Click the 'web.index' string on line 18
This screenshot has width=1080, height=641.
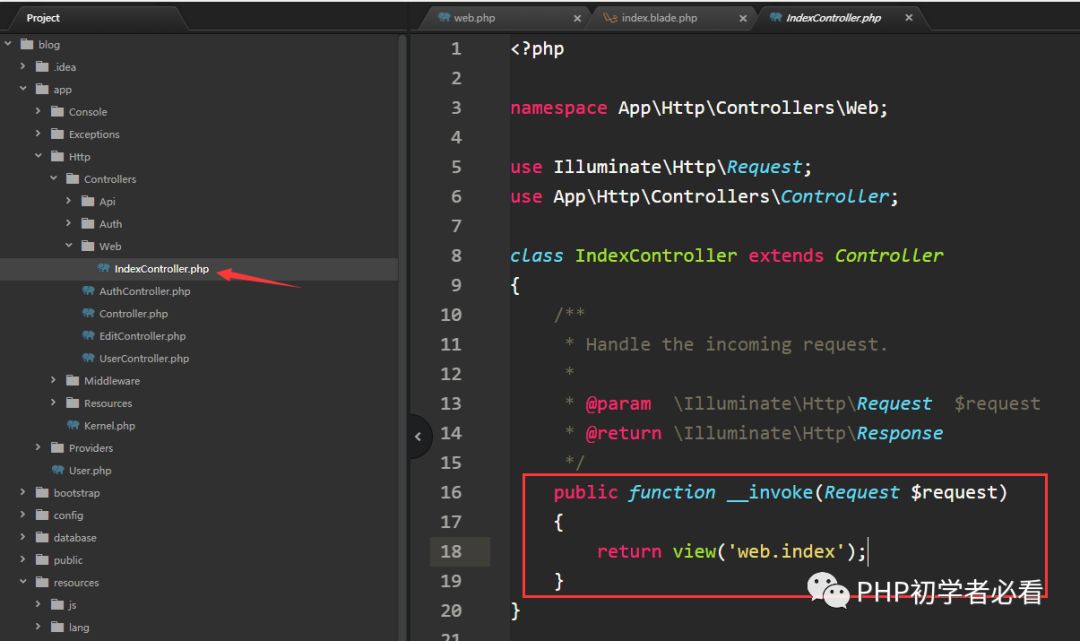click(786, 551)
